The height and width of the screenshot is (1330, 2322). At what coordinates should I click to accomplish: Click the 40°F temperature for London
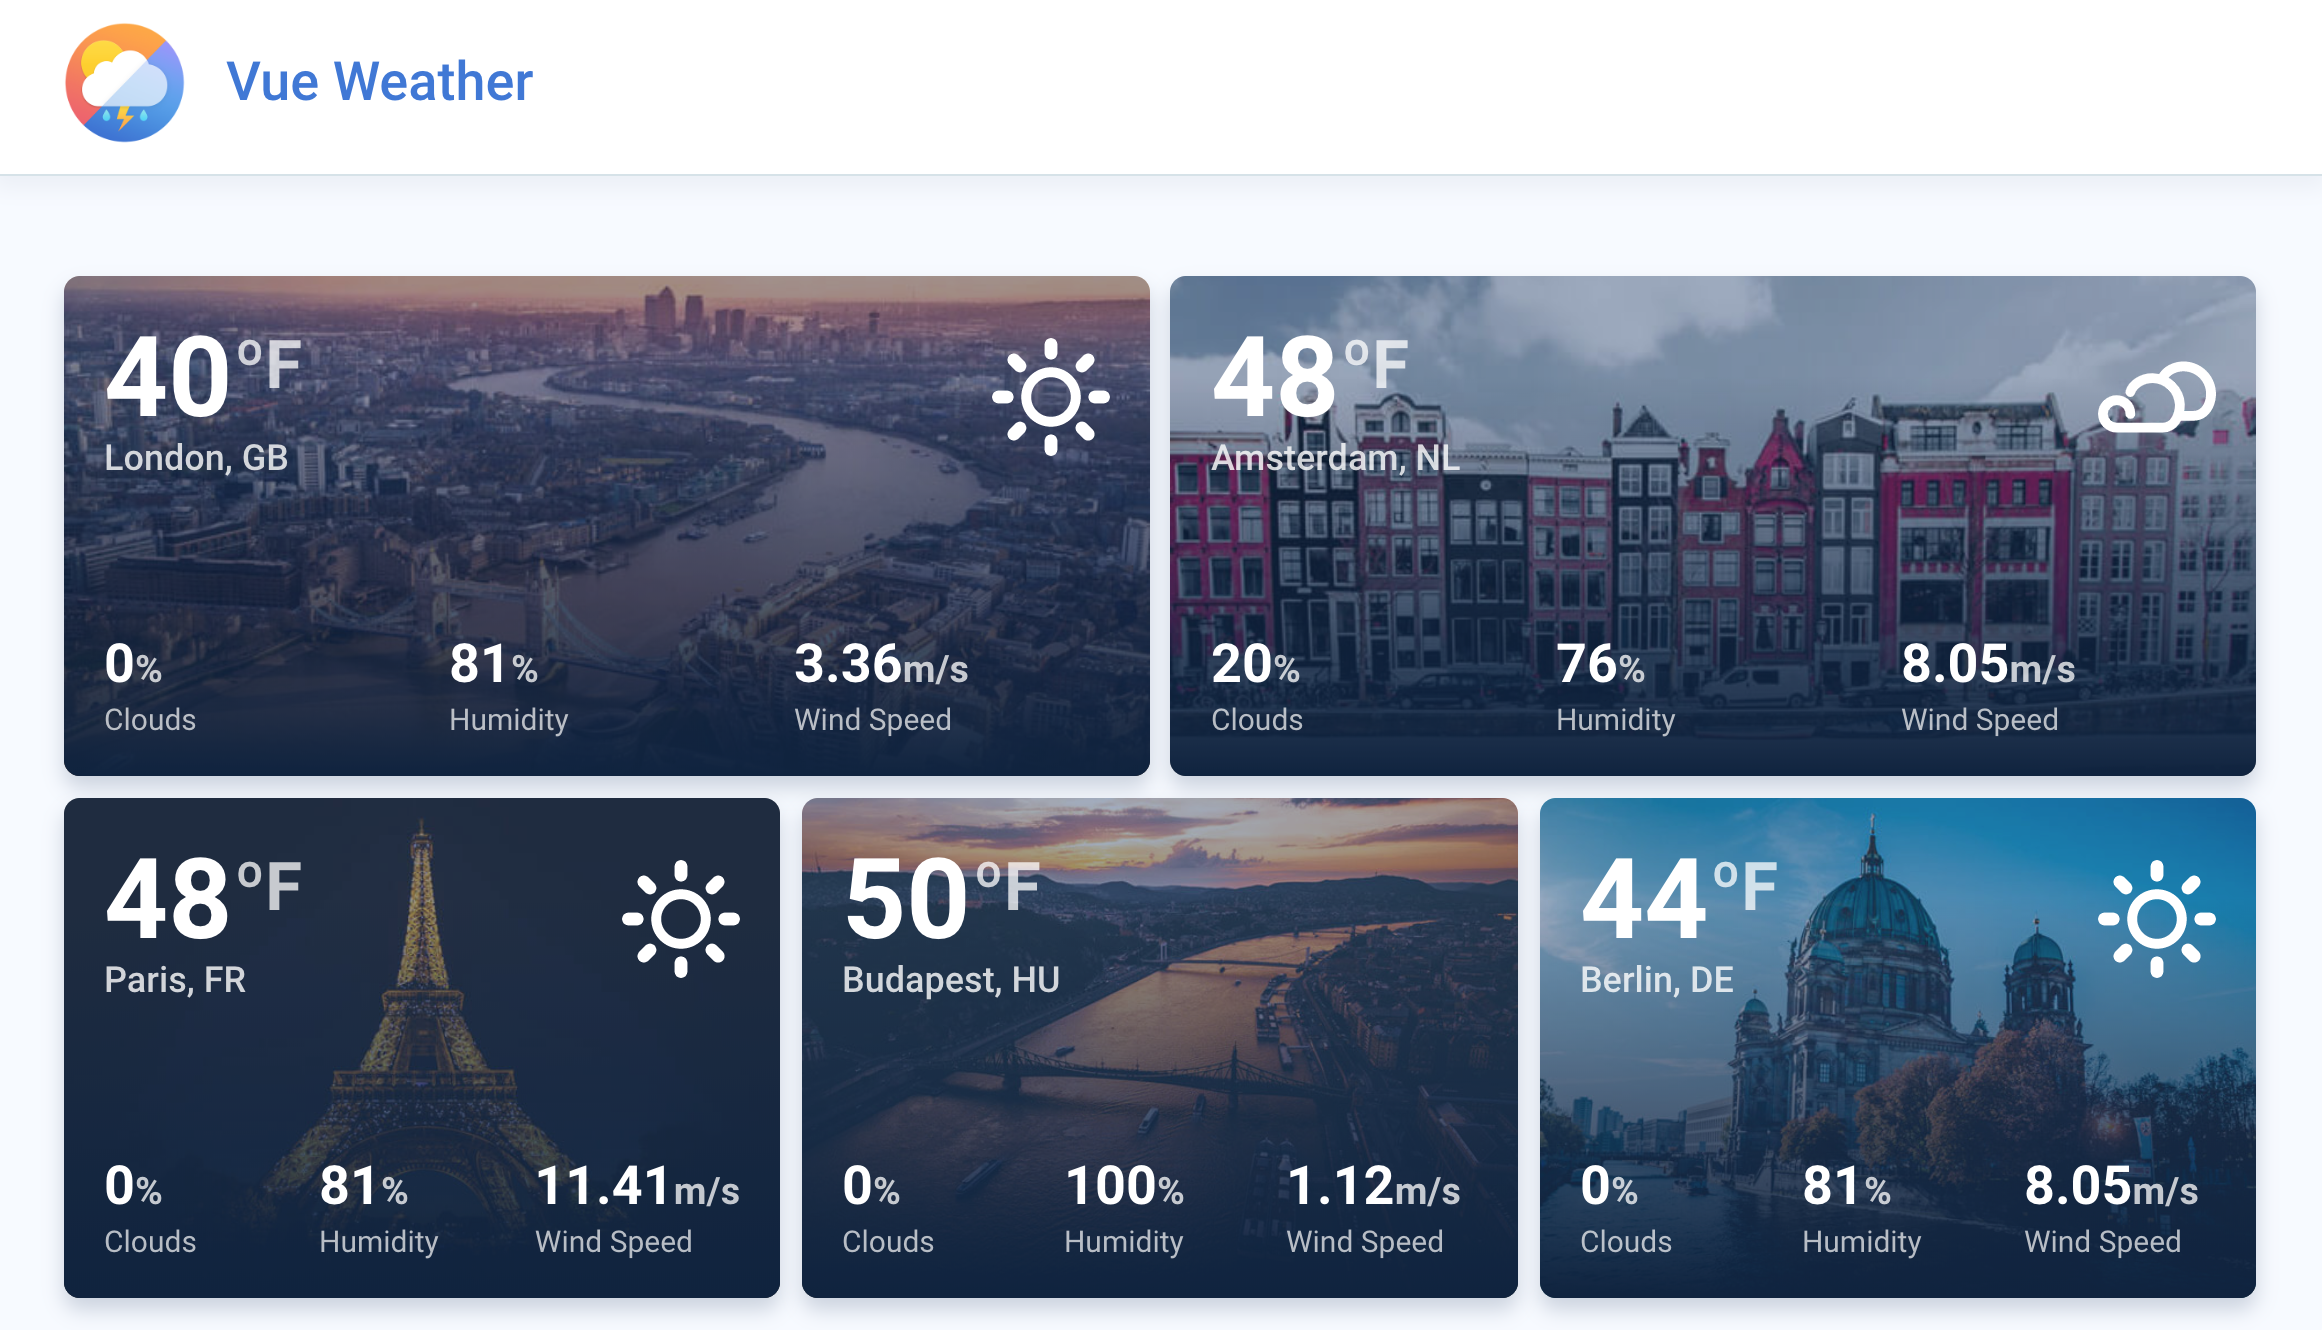click(x=203, y=377)
